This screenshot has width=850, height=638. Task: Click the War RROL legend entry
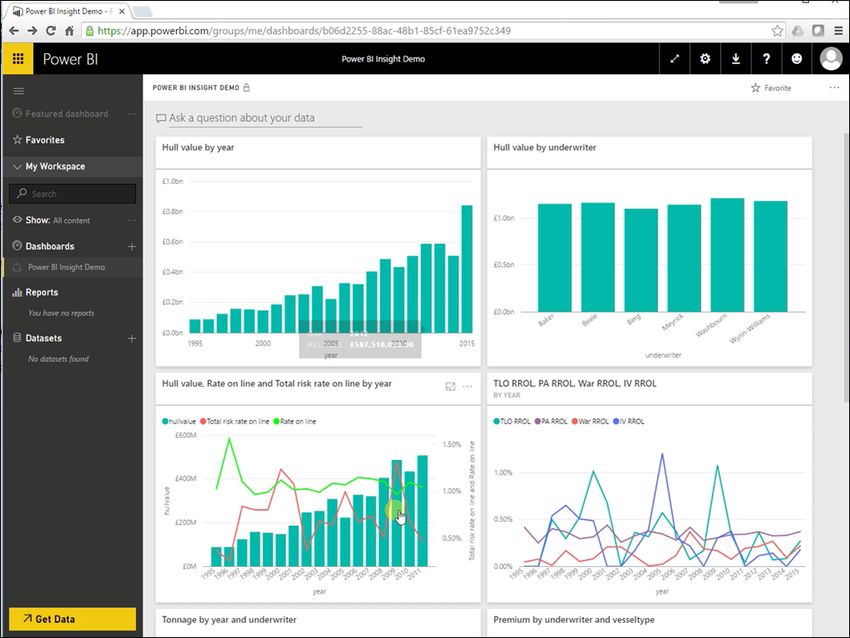[590, 421]
